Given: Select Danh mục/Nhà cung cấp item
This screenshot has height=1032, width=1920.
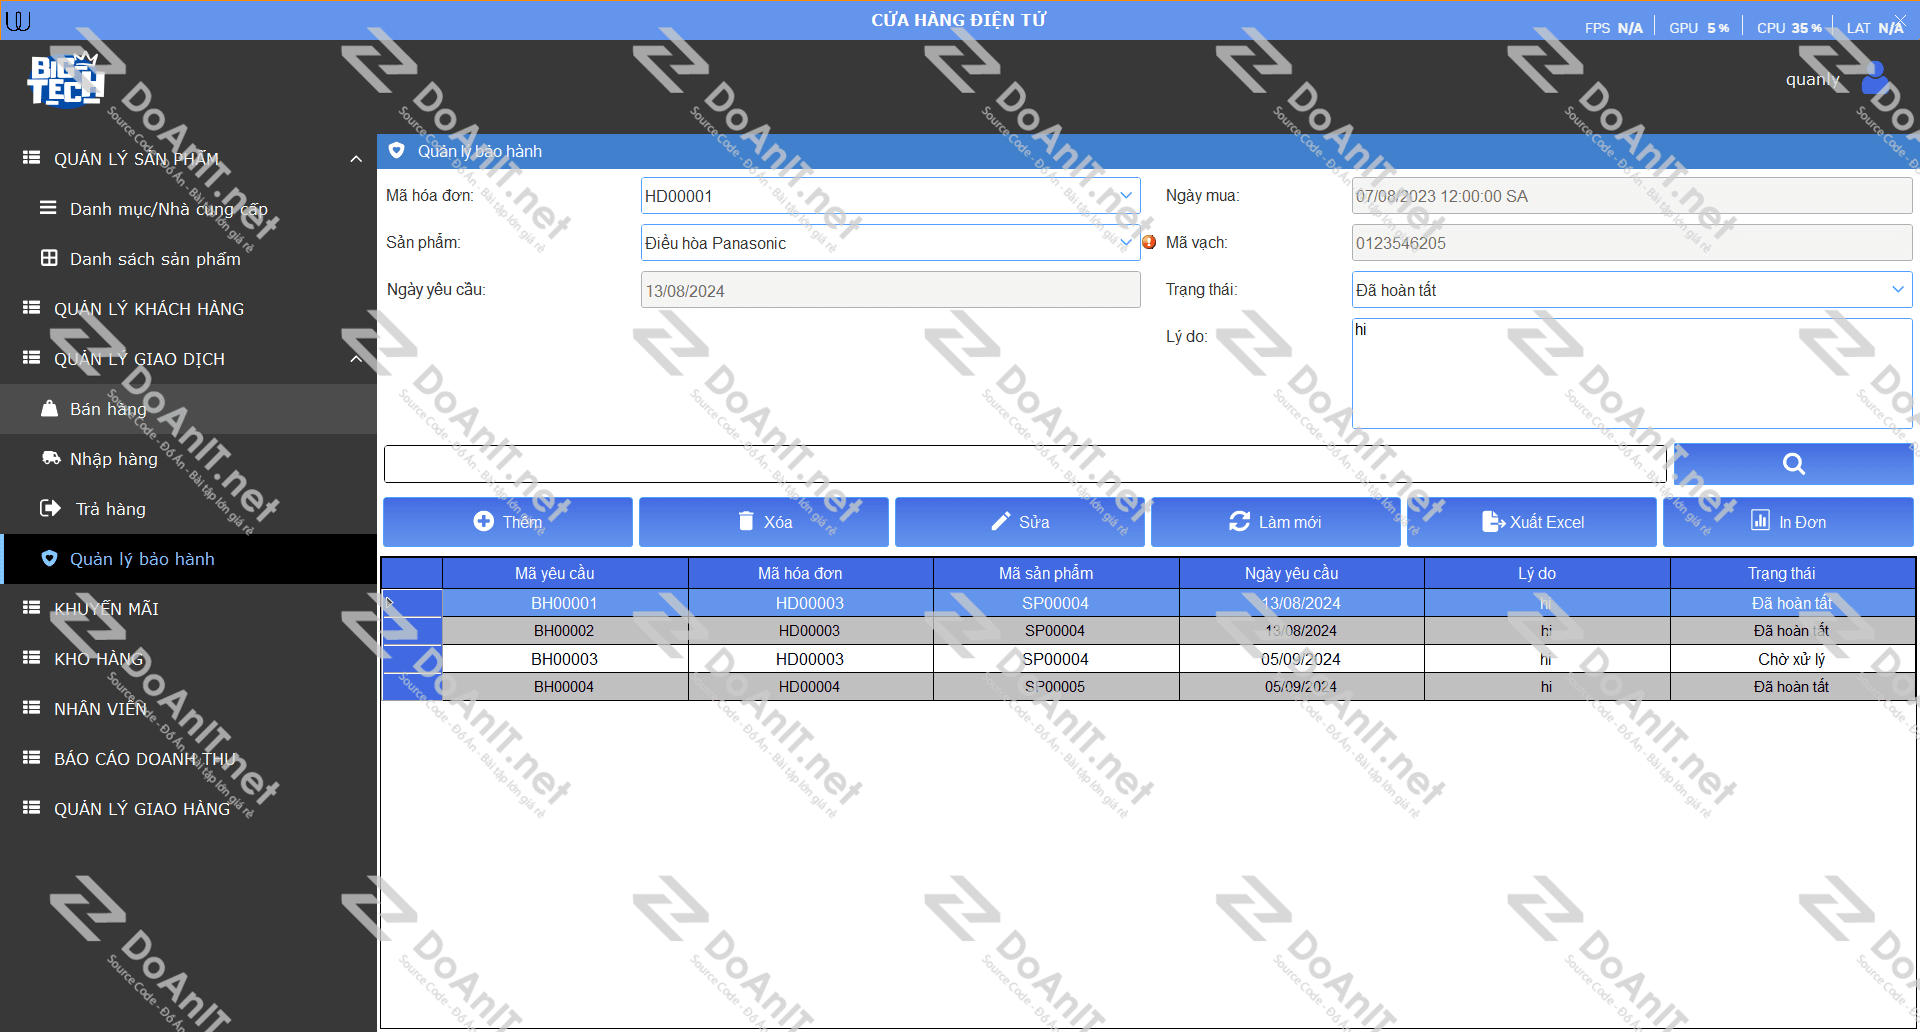Looking at the screenshot, I should pos(168,209).
